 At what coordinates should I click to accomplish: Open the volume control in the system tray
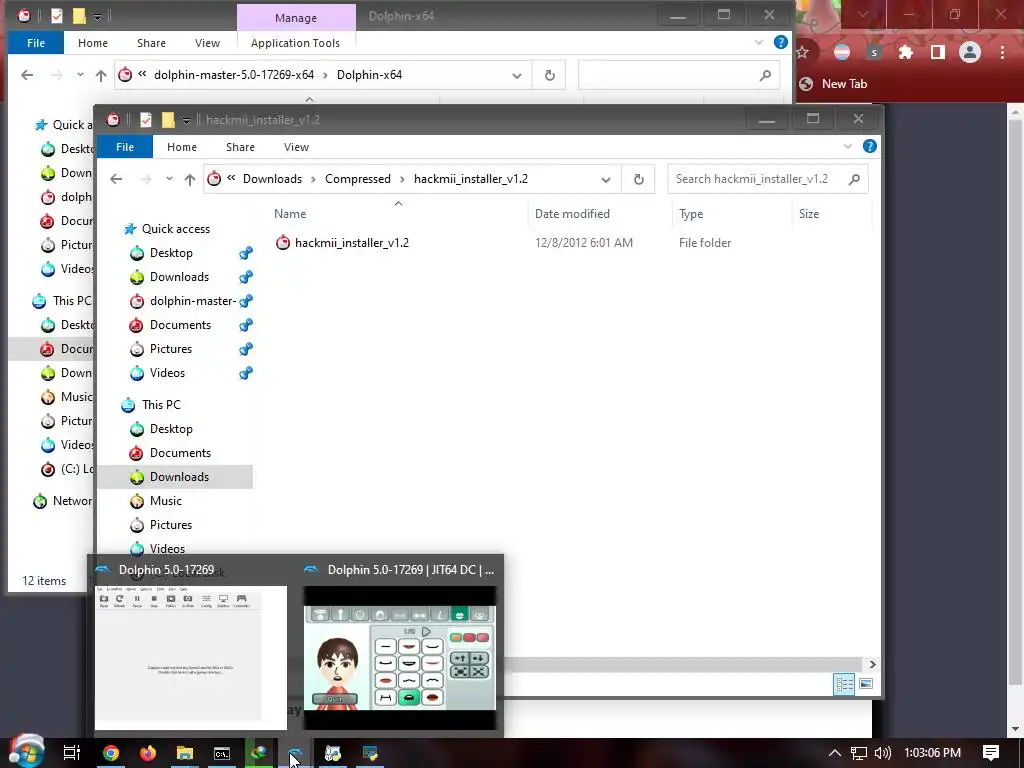883,753
